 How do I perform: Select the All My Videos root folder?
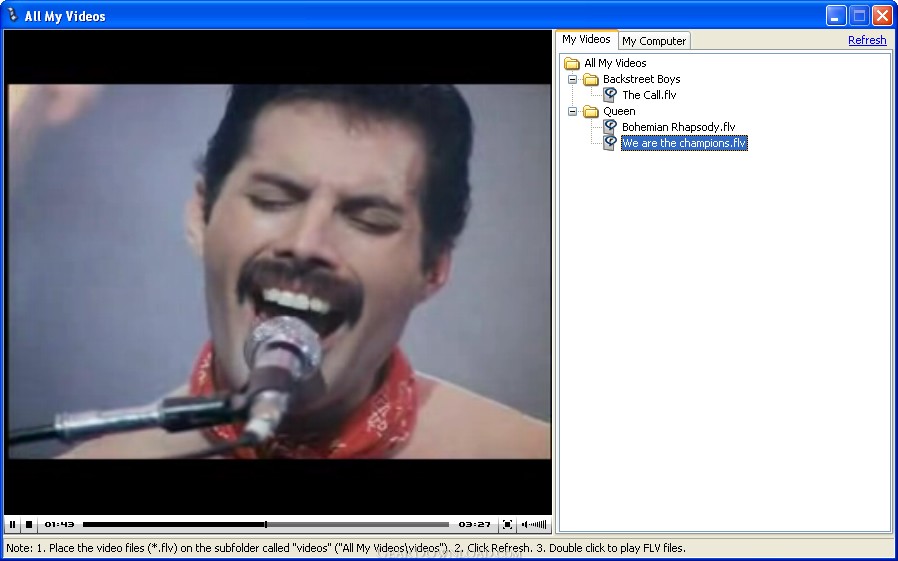(x=615, y=63)
